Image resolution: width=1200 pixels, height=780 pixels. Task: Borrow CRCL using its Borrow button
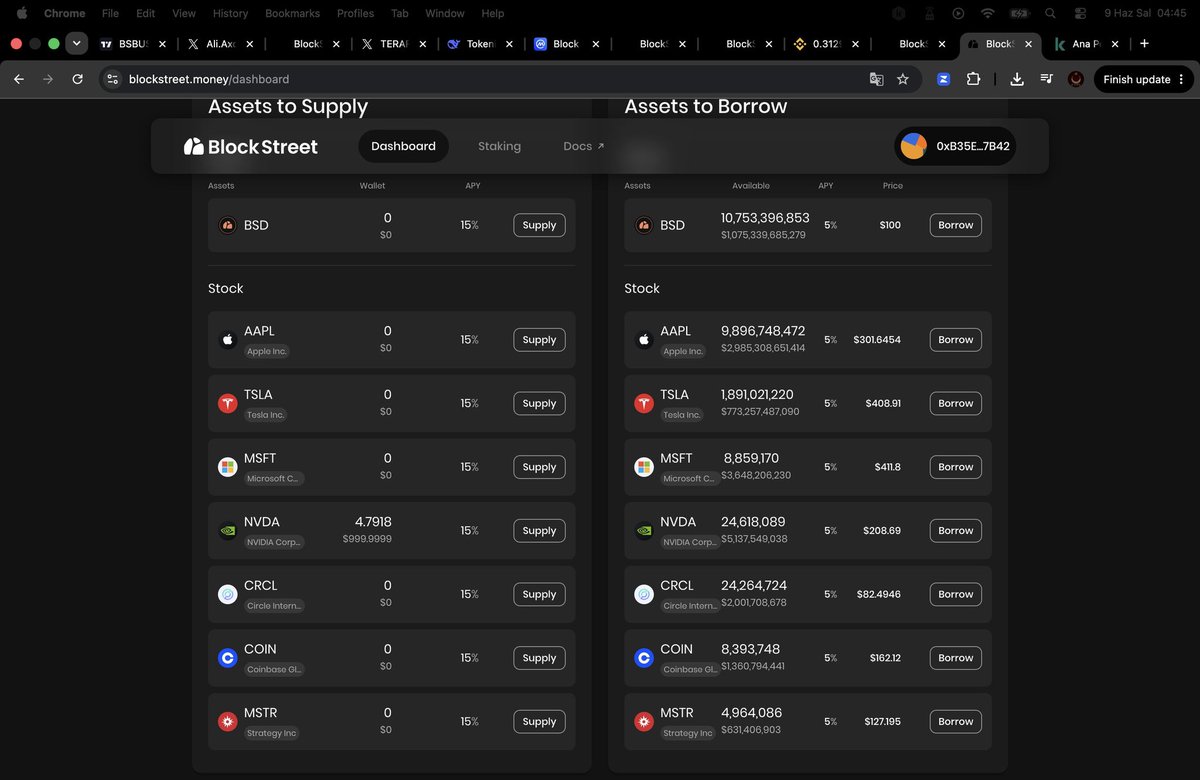pos(955,594)
